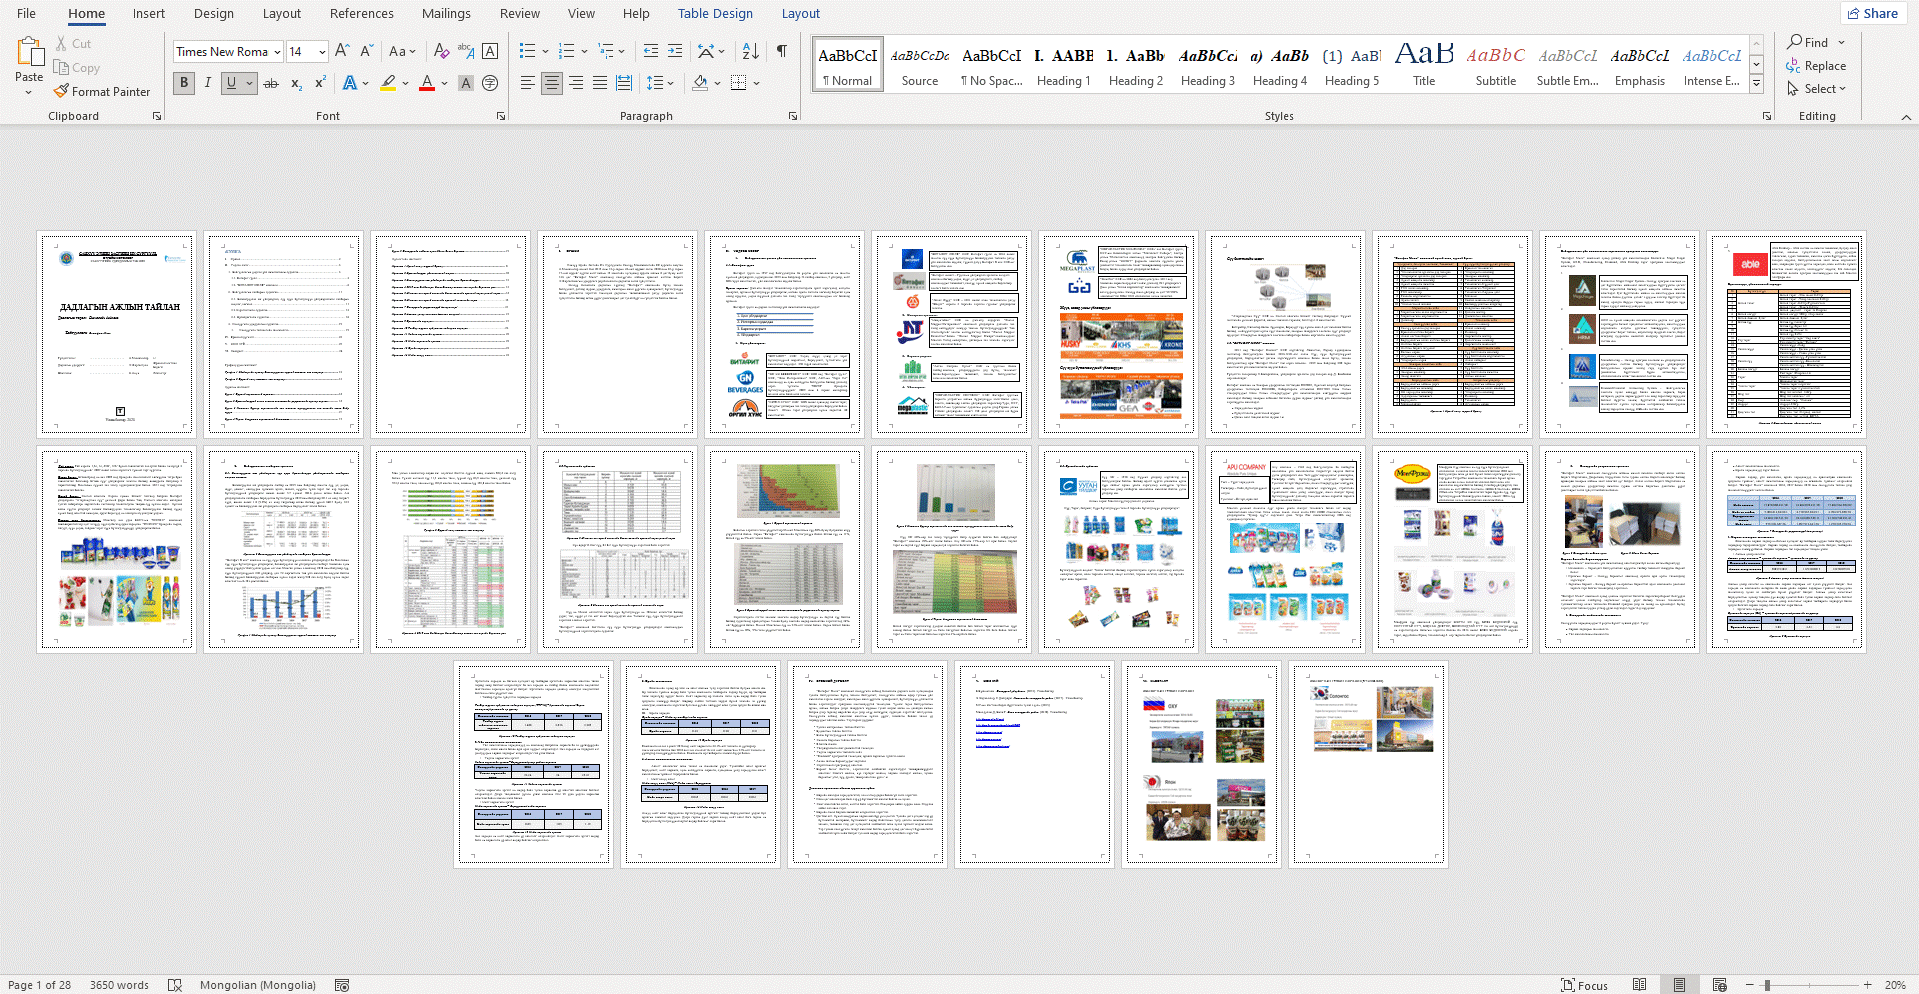Image resolution: width=1919 pixels, height=994 pixels.
Task: Switch to Read Mode view
Action: pos(1639,985)
